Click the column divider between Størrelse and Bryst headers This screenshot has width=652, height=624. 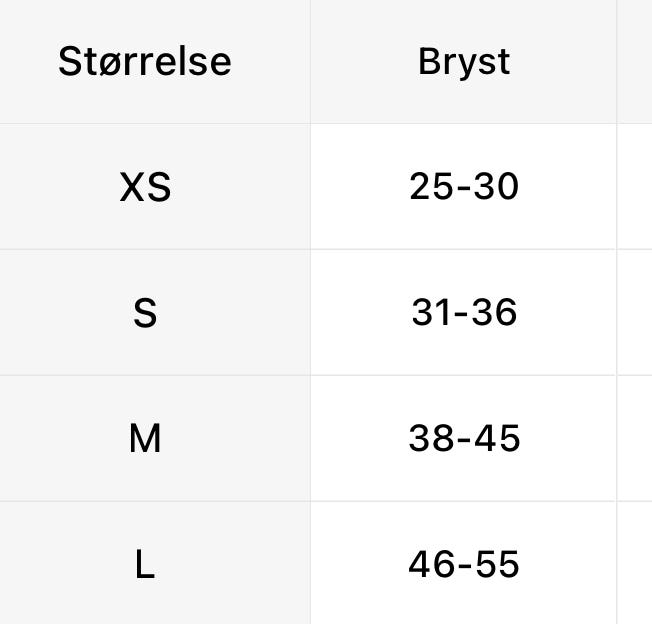[311, 62]
